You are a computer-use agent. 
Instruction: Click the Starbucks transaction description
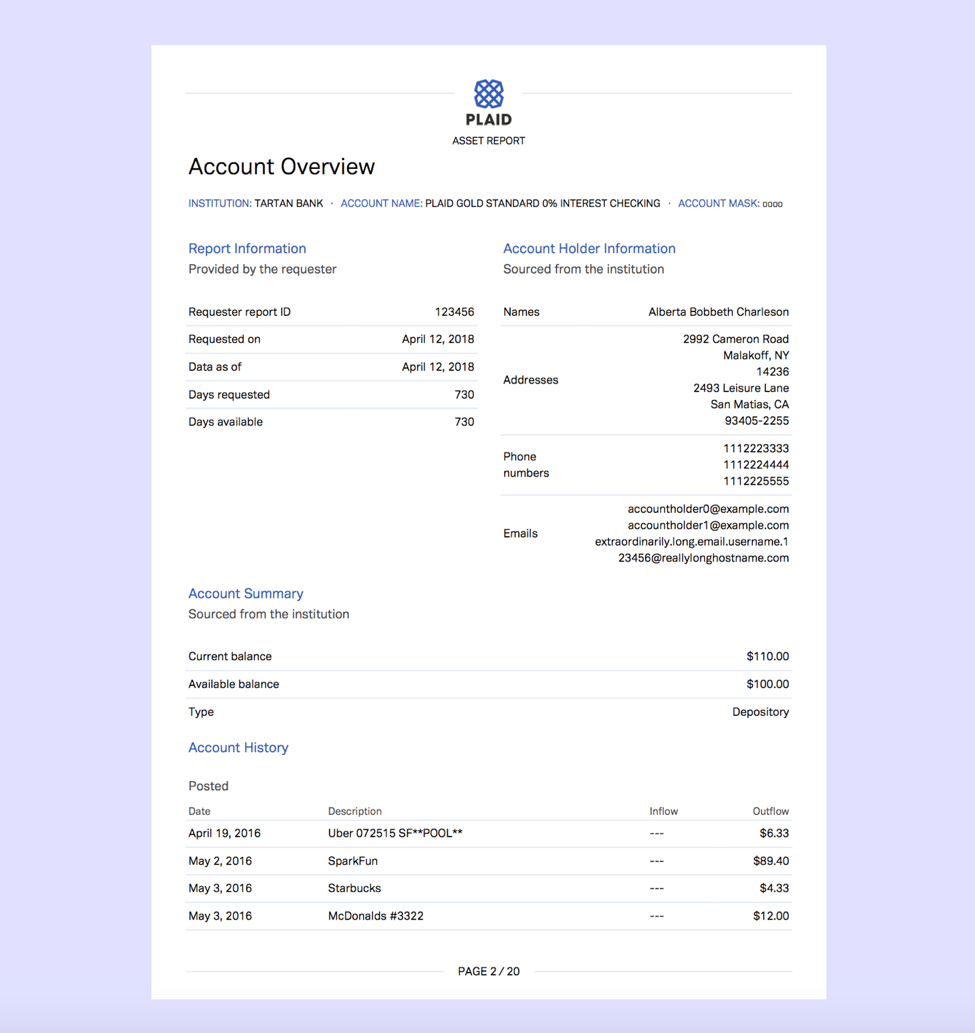coord(354,888)
